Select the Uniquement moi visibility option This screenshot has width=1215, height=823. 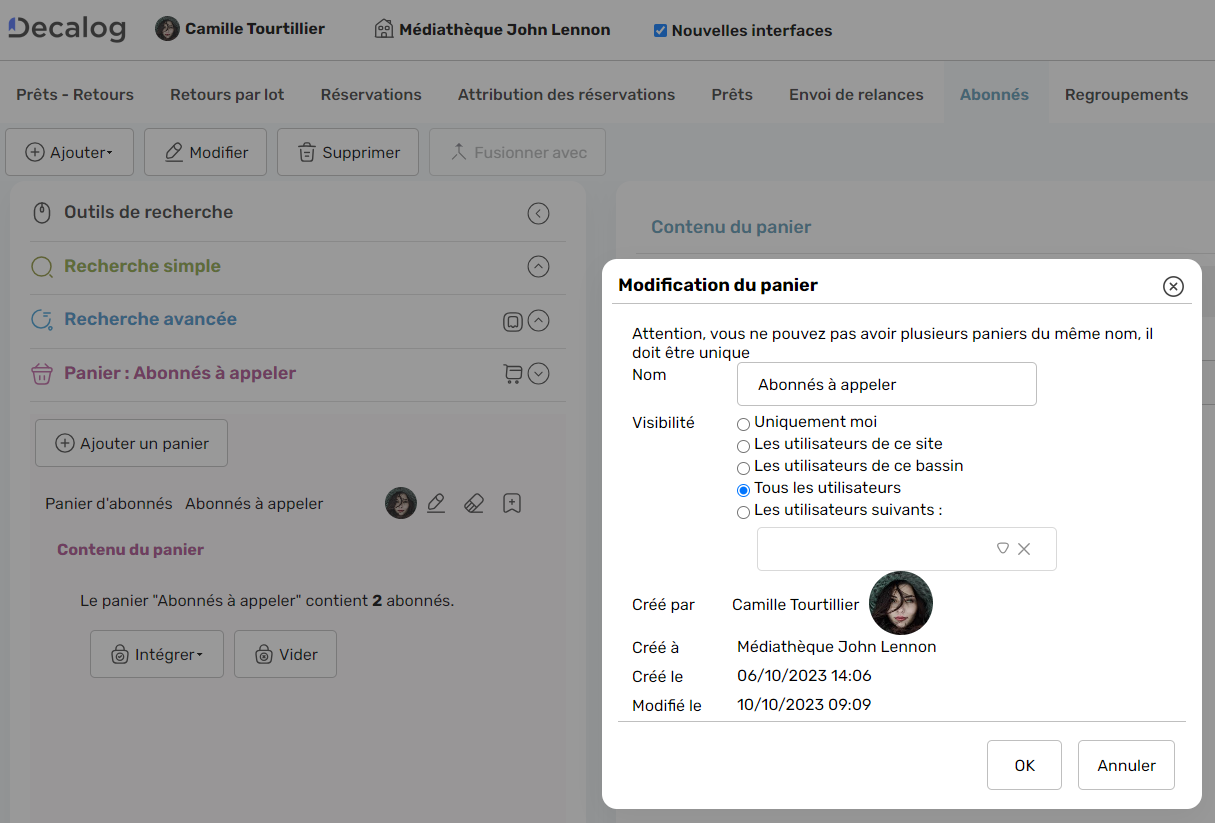click(x=743, y=424)
